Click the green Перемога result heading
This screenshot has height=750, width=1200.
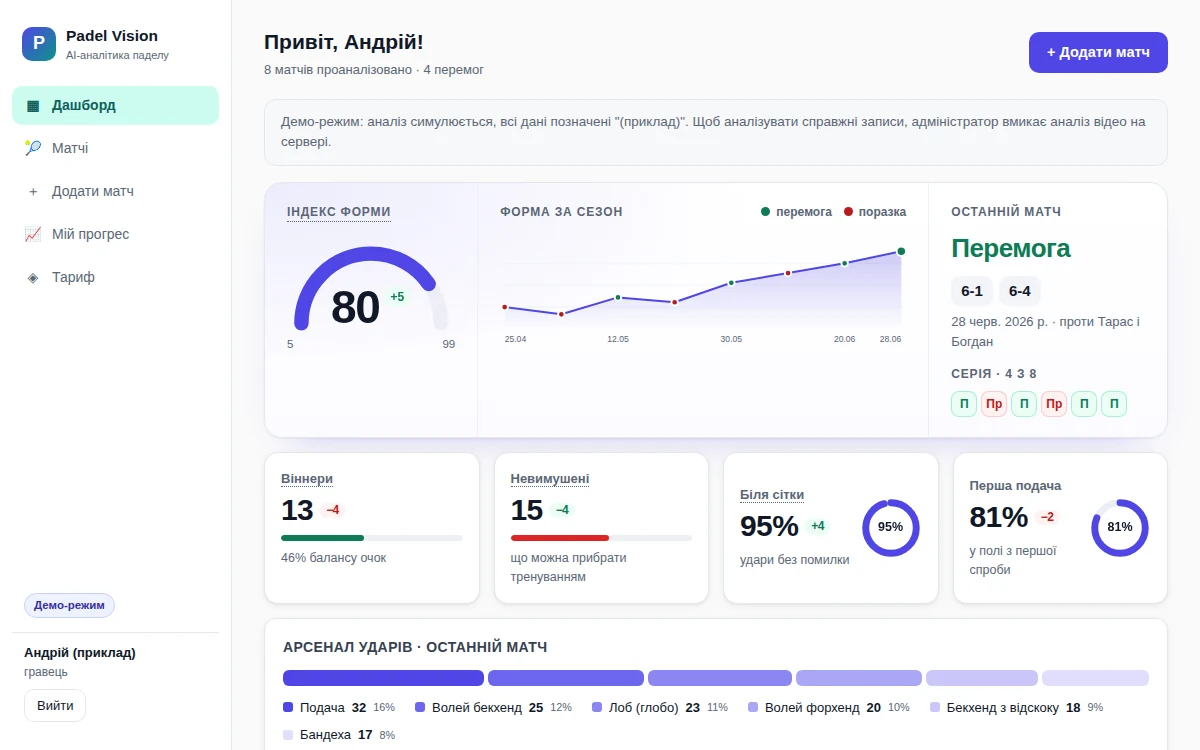pyautogui.click(x=1011, y=248)
